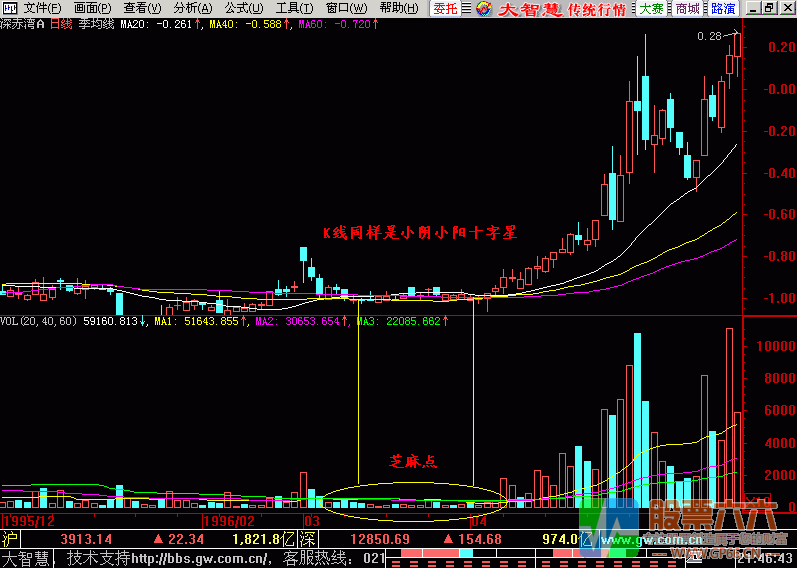The height and width of the screenshot is (568, 797).
Task: Open the 文件(F) menu
Action: pyautogui.click(x=43, y=8)
